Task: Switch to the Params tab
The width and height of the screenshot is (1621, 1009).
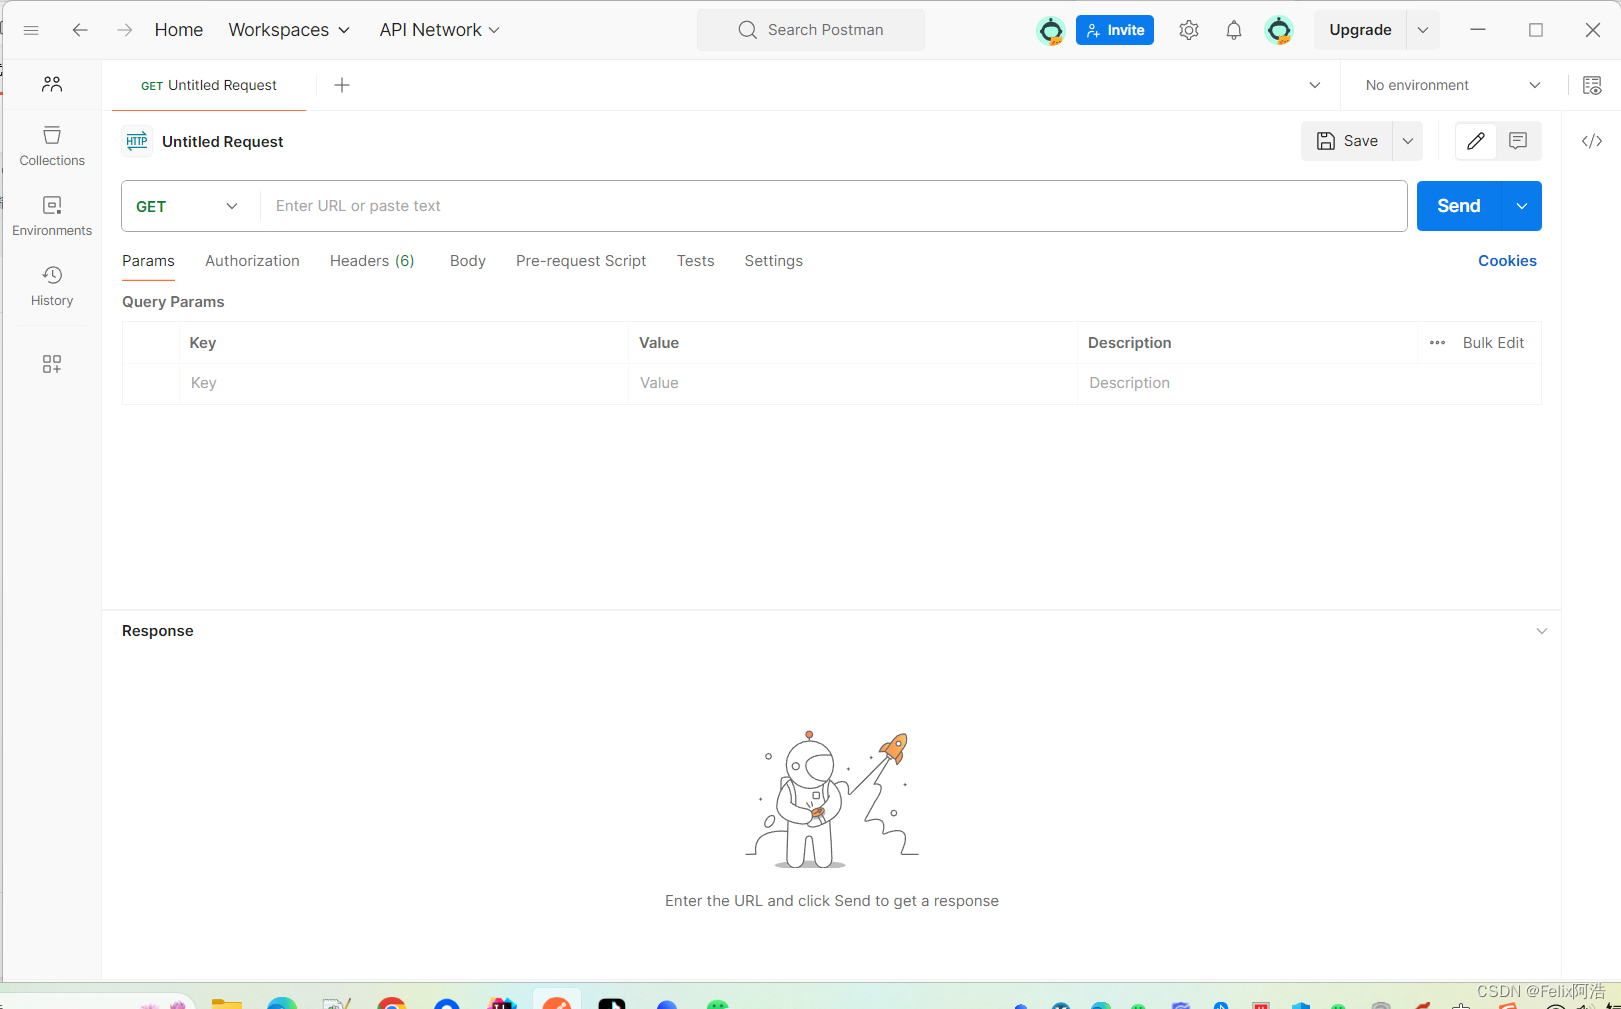Action: (x=148, y=261)
